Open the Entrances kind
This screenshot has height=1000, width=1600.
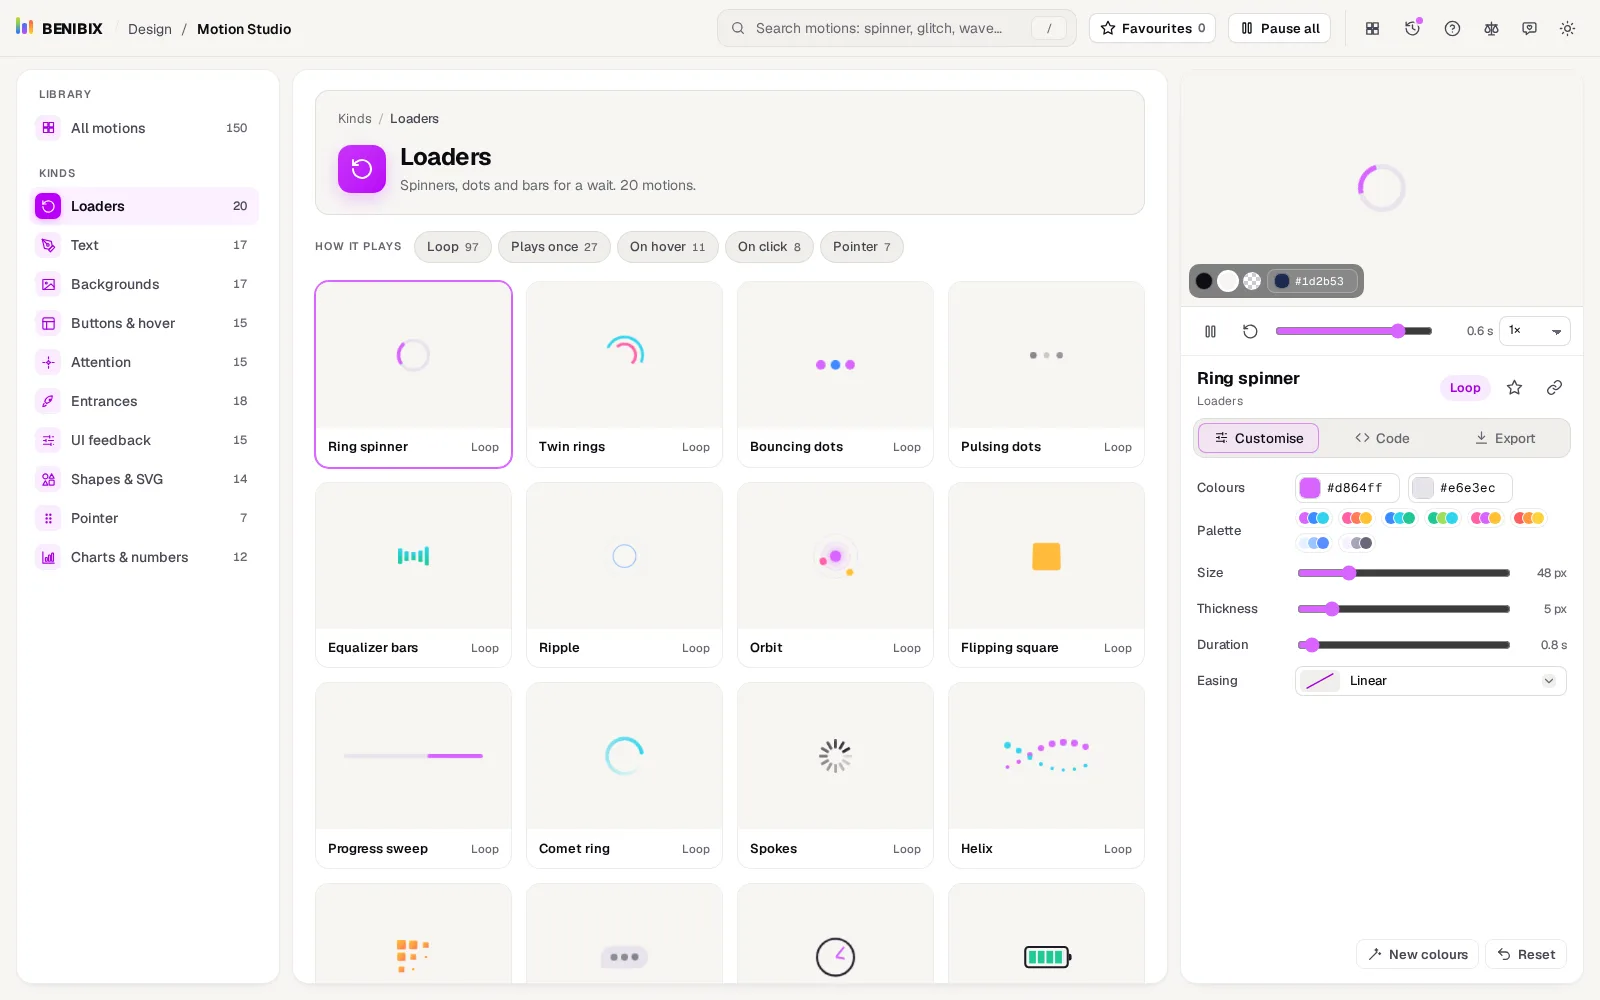tap(145, 401)
